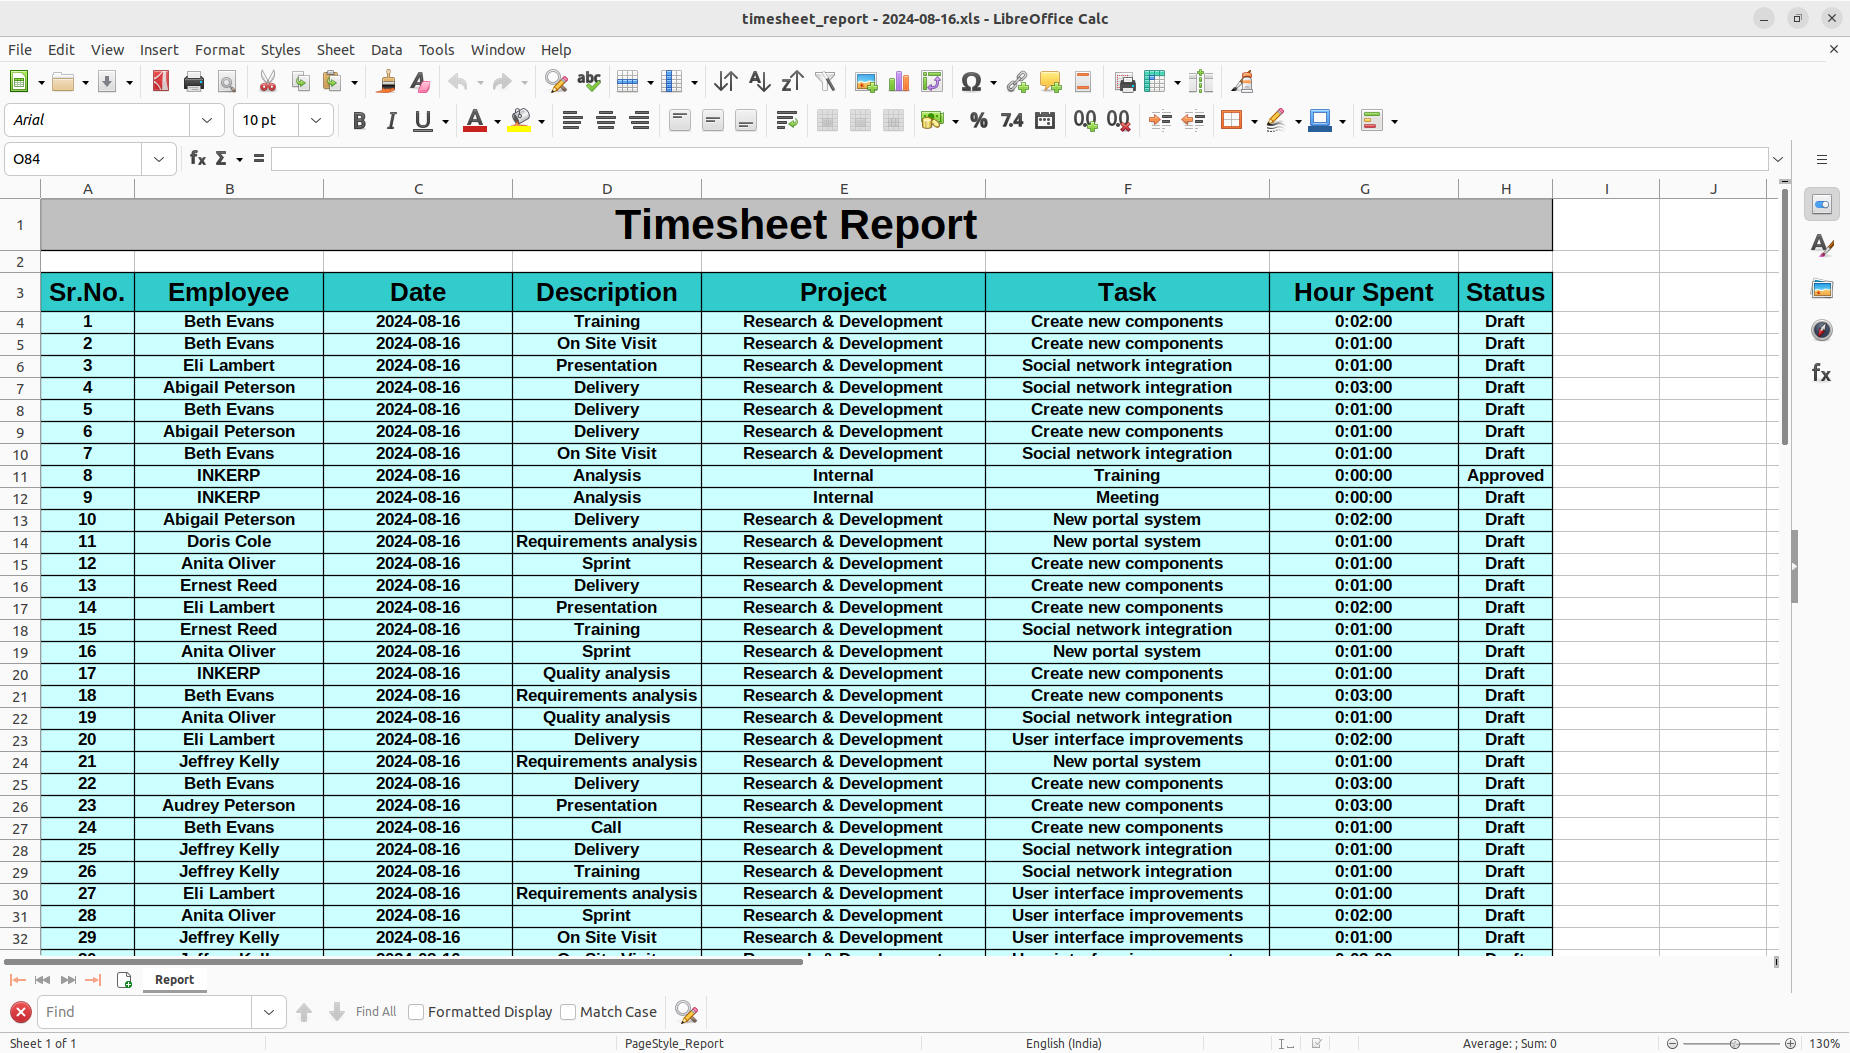Open Find & Replace from the toolbar
The width and height of the screenshot is (1850, 1053).
(x=556, y=82)
